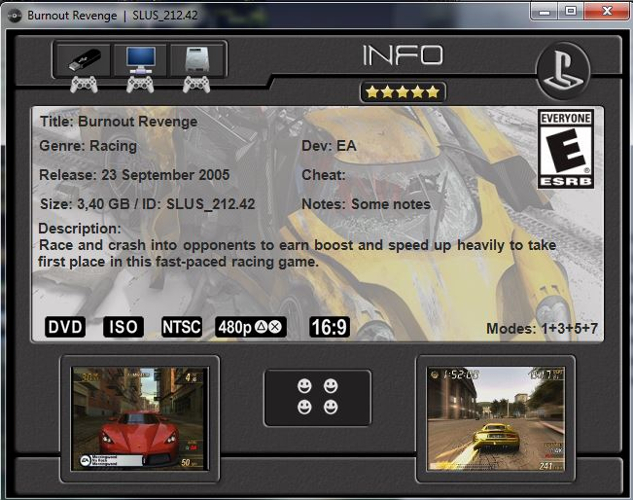
Task: Click the Release: 23 September 2005 text
Action: click(134, 175)
